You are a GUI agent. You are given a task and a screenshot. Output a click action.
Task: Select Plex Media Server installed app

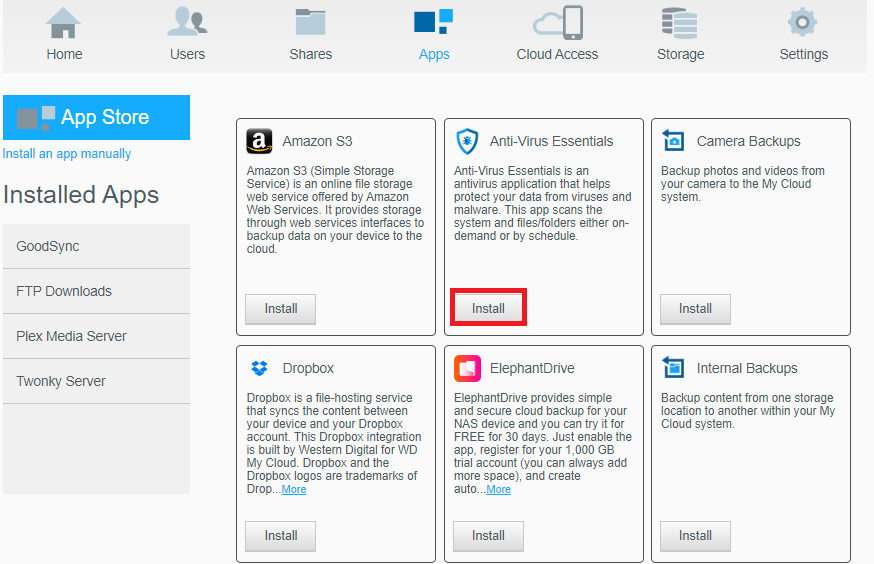(96, 336)
